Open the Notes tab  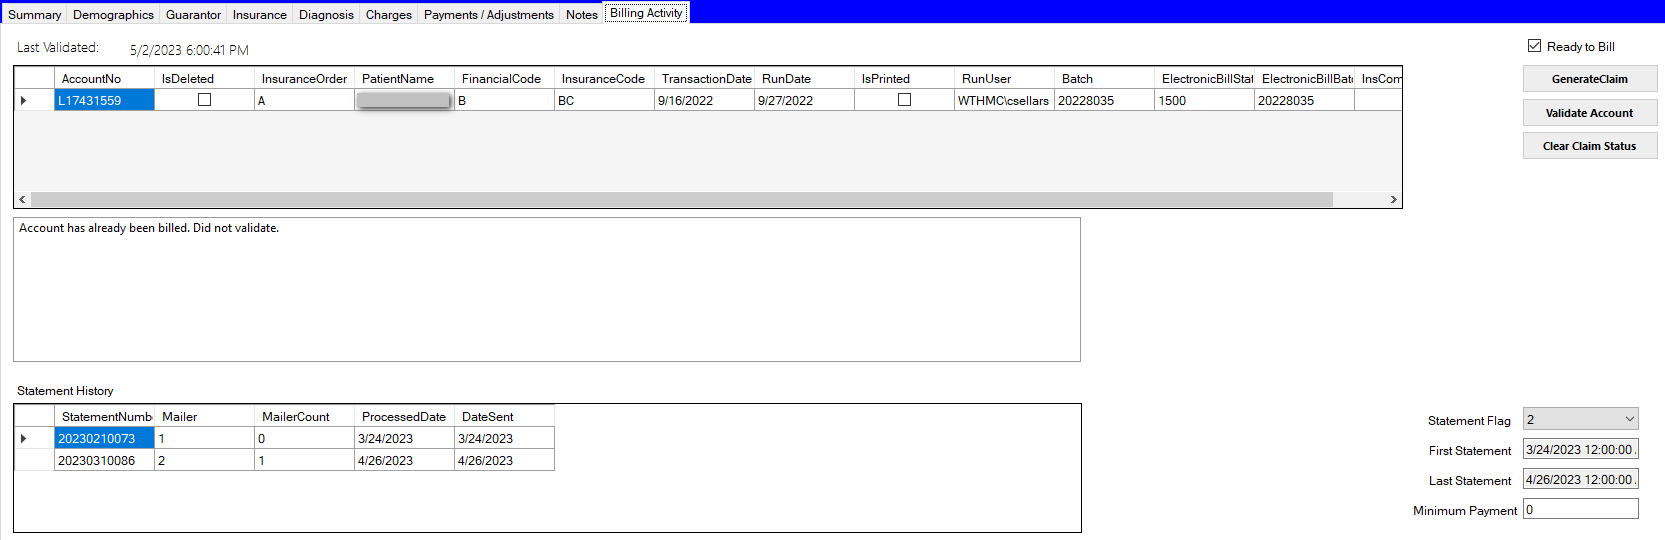pyautogui.click(x=581, y=14)
